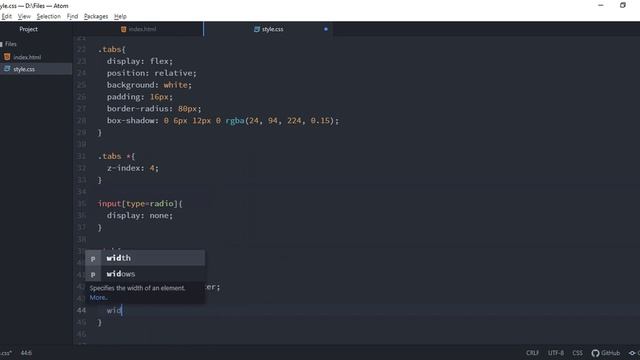The width and height of the screenshot is (640, 360).
Task: Click the cursor position 44:6 in status bar
Action: click(x=26, y=353)
